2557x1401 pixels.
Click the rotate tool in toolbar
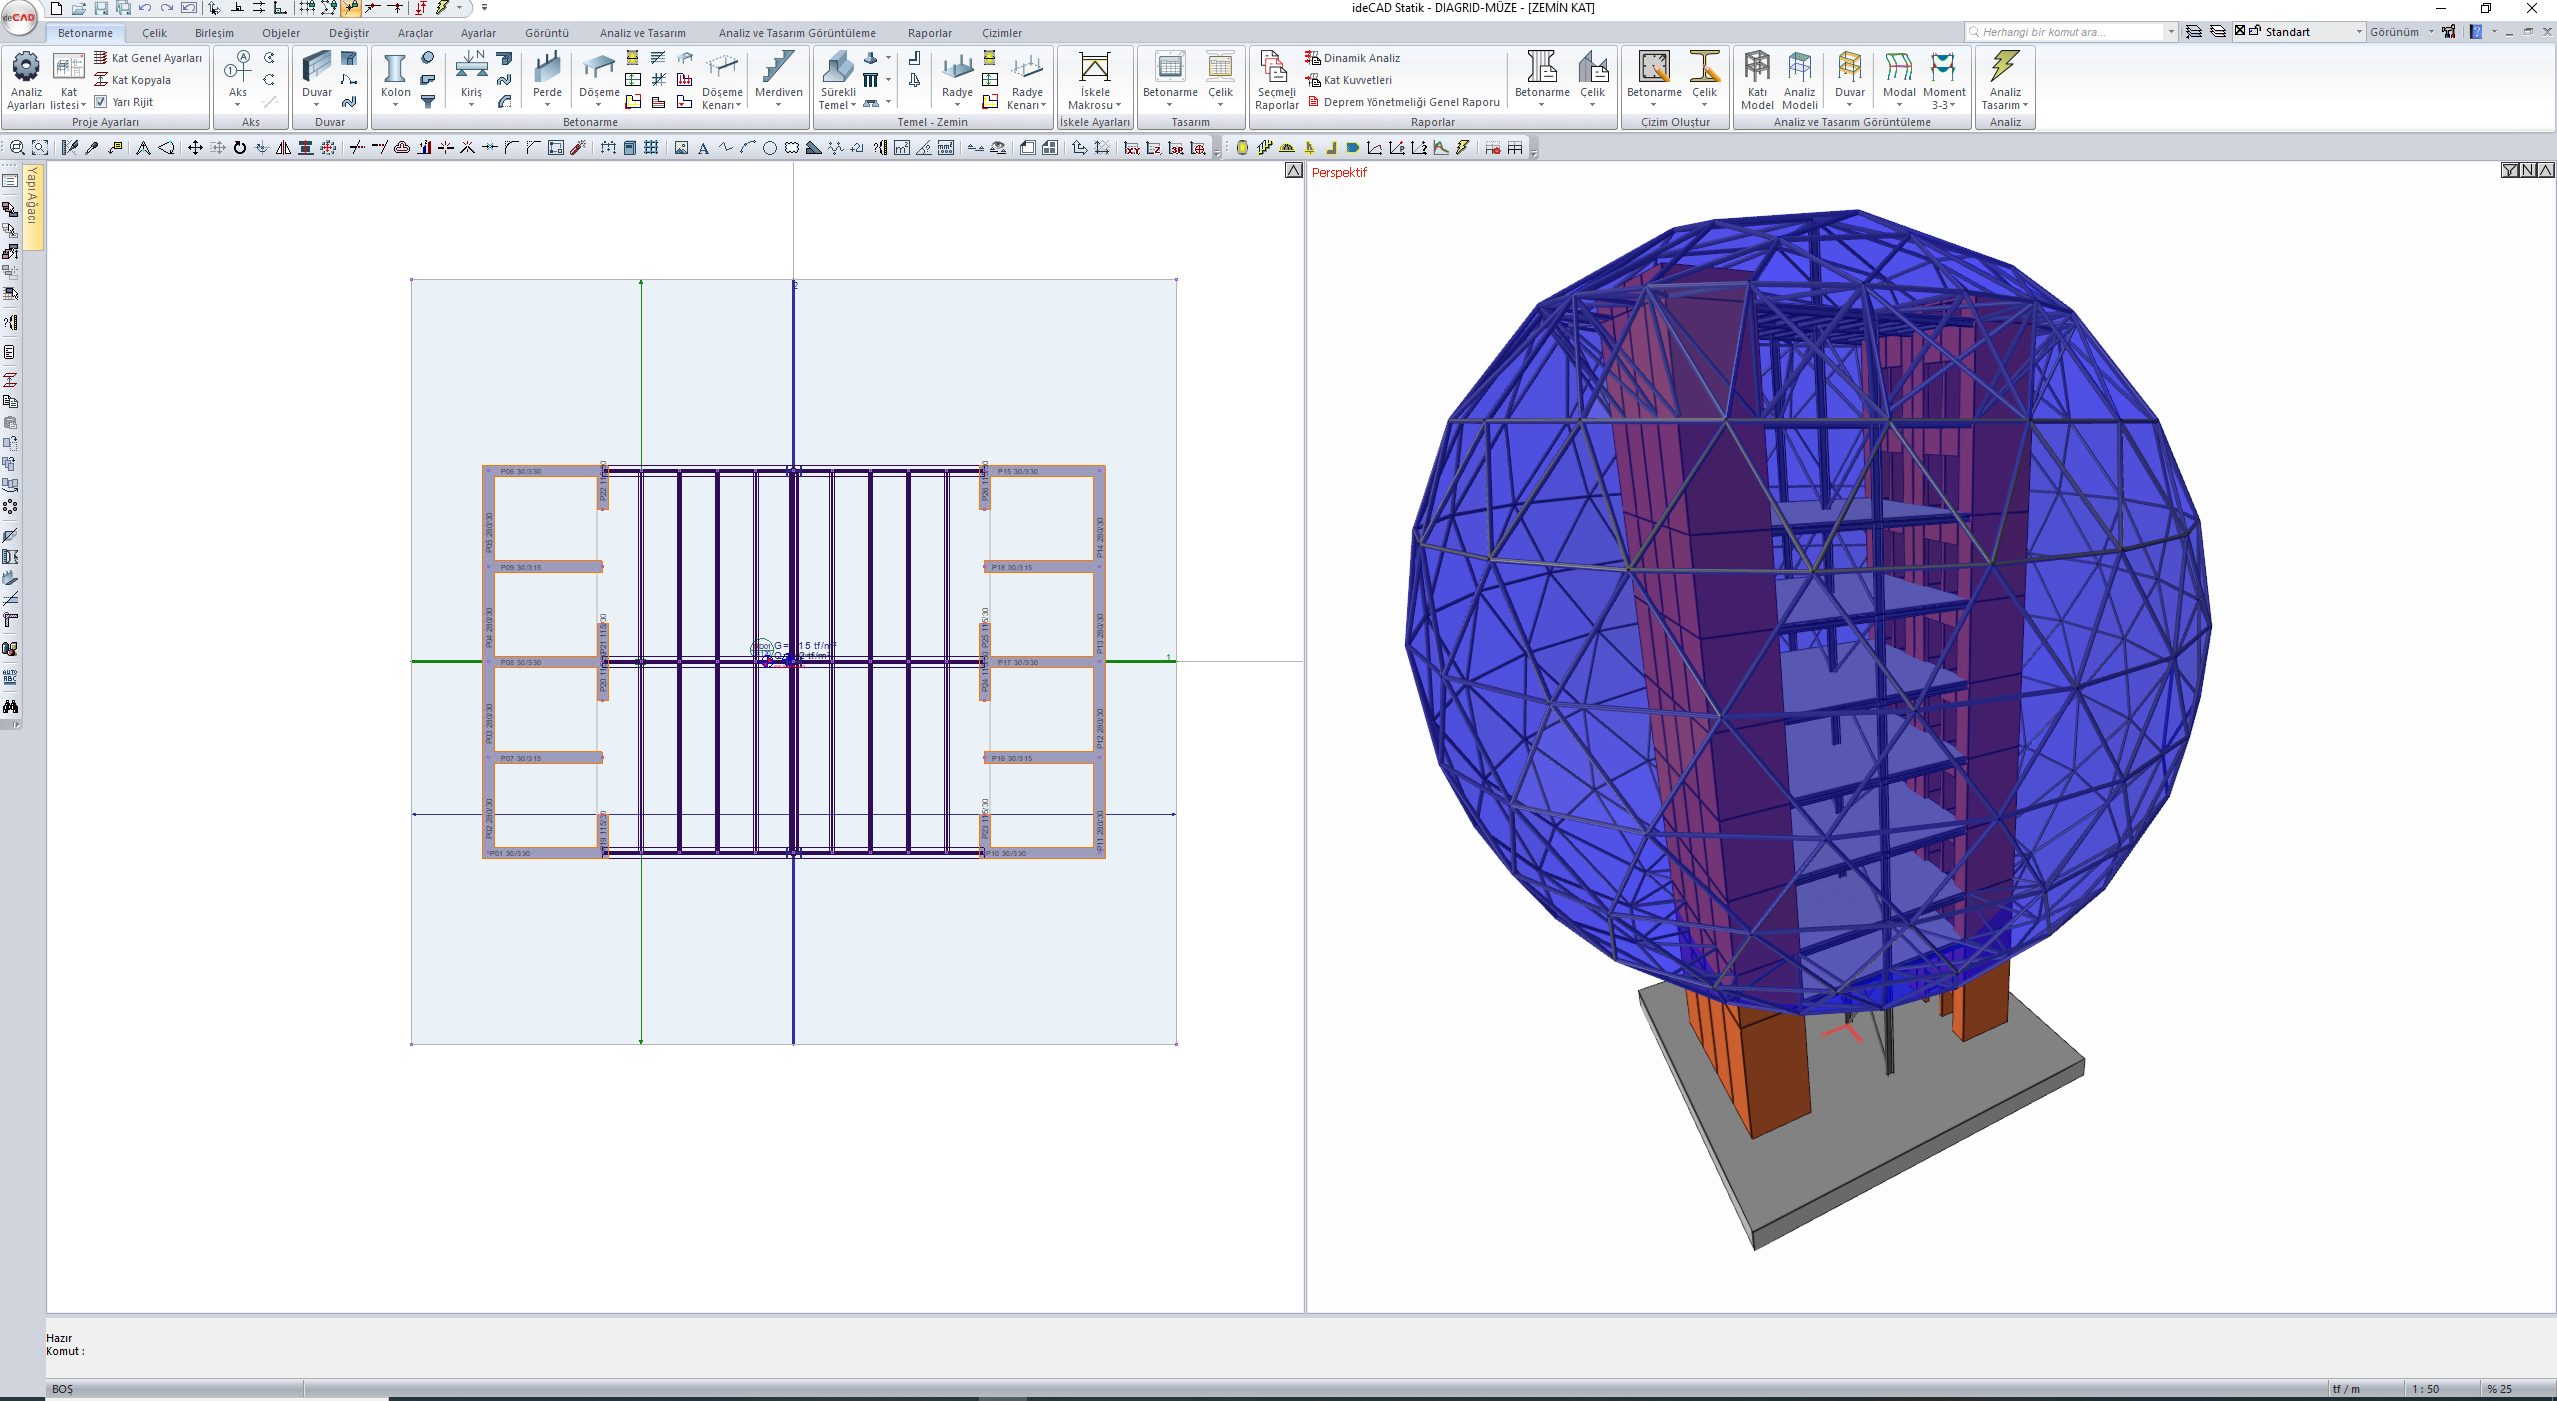239,148
